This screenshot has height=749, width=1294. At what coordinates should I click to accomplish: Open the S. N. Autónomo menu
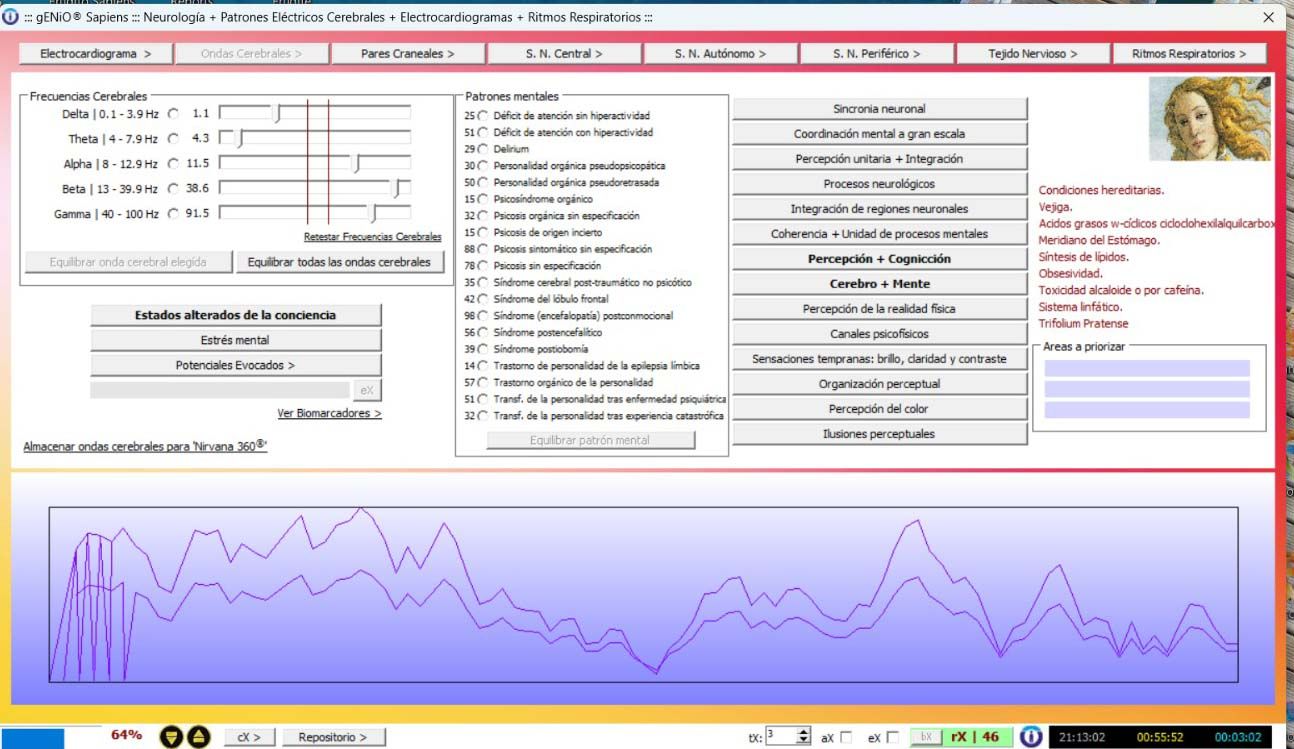[720, 54]
